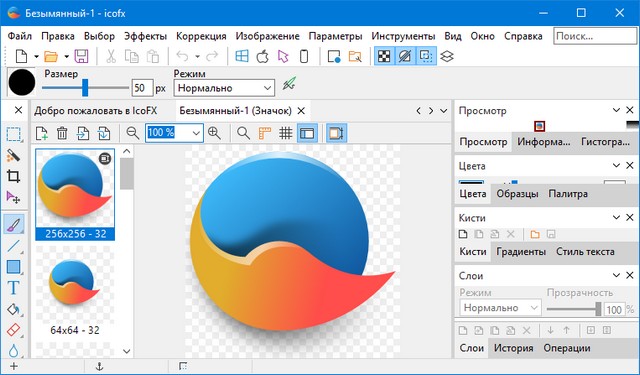
Task: Switch to the История tab
Action: click(513, 348)
